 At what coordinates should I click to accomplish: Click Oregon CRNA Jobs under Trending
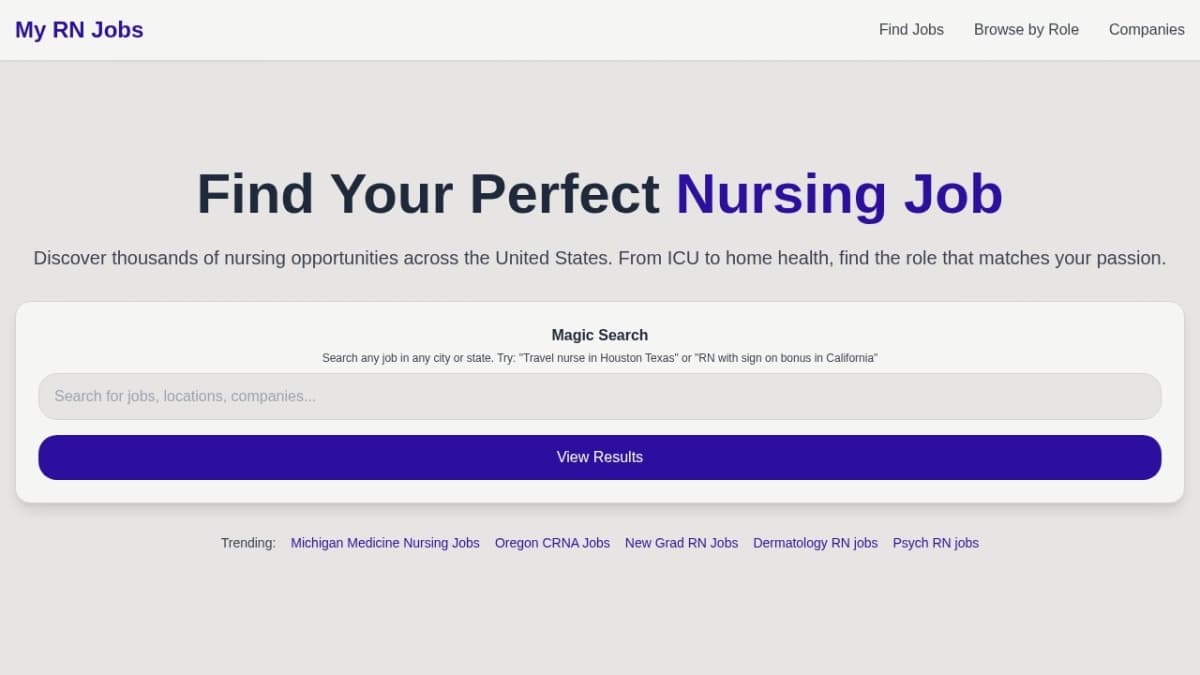click(x=552, y=543)
